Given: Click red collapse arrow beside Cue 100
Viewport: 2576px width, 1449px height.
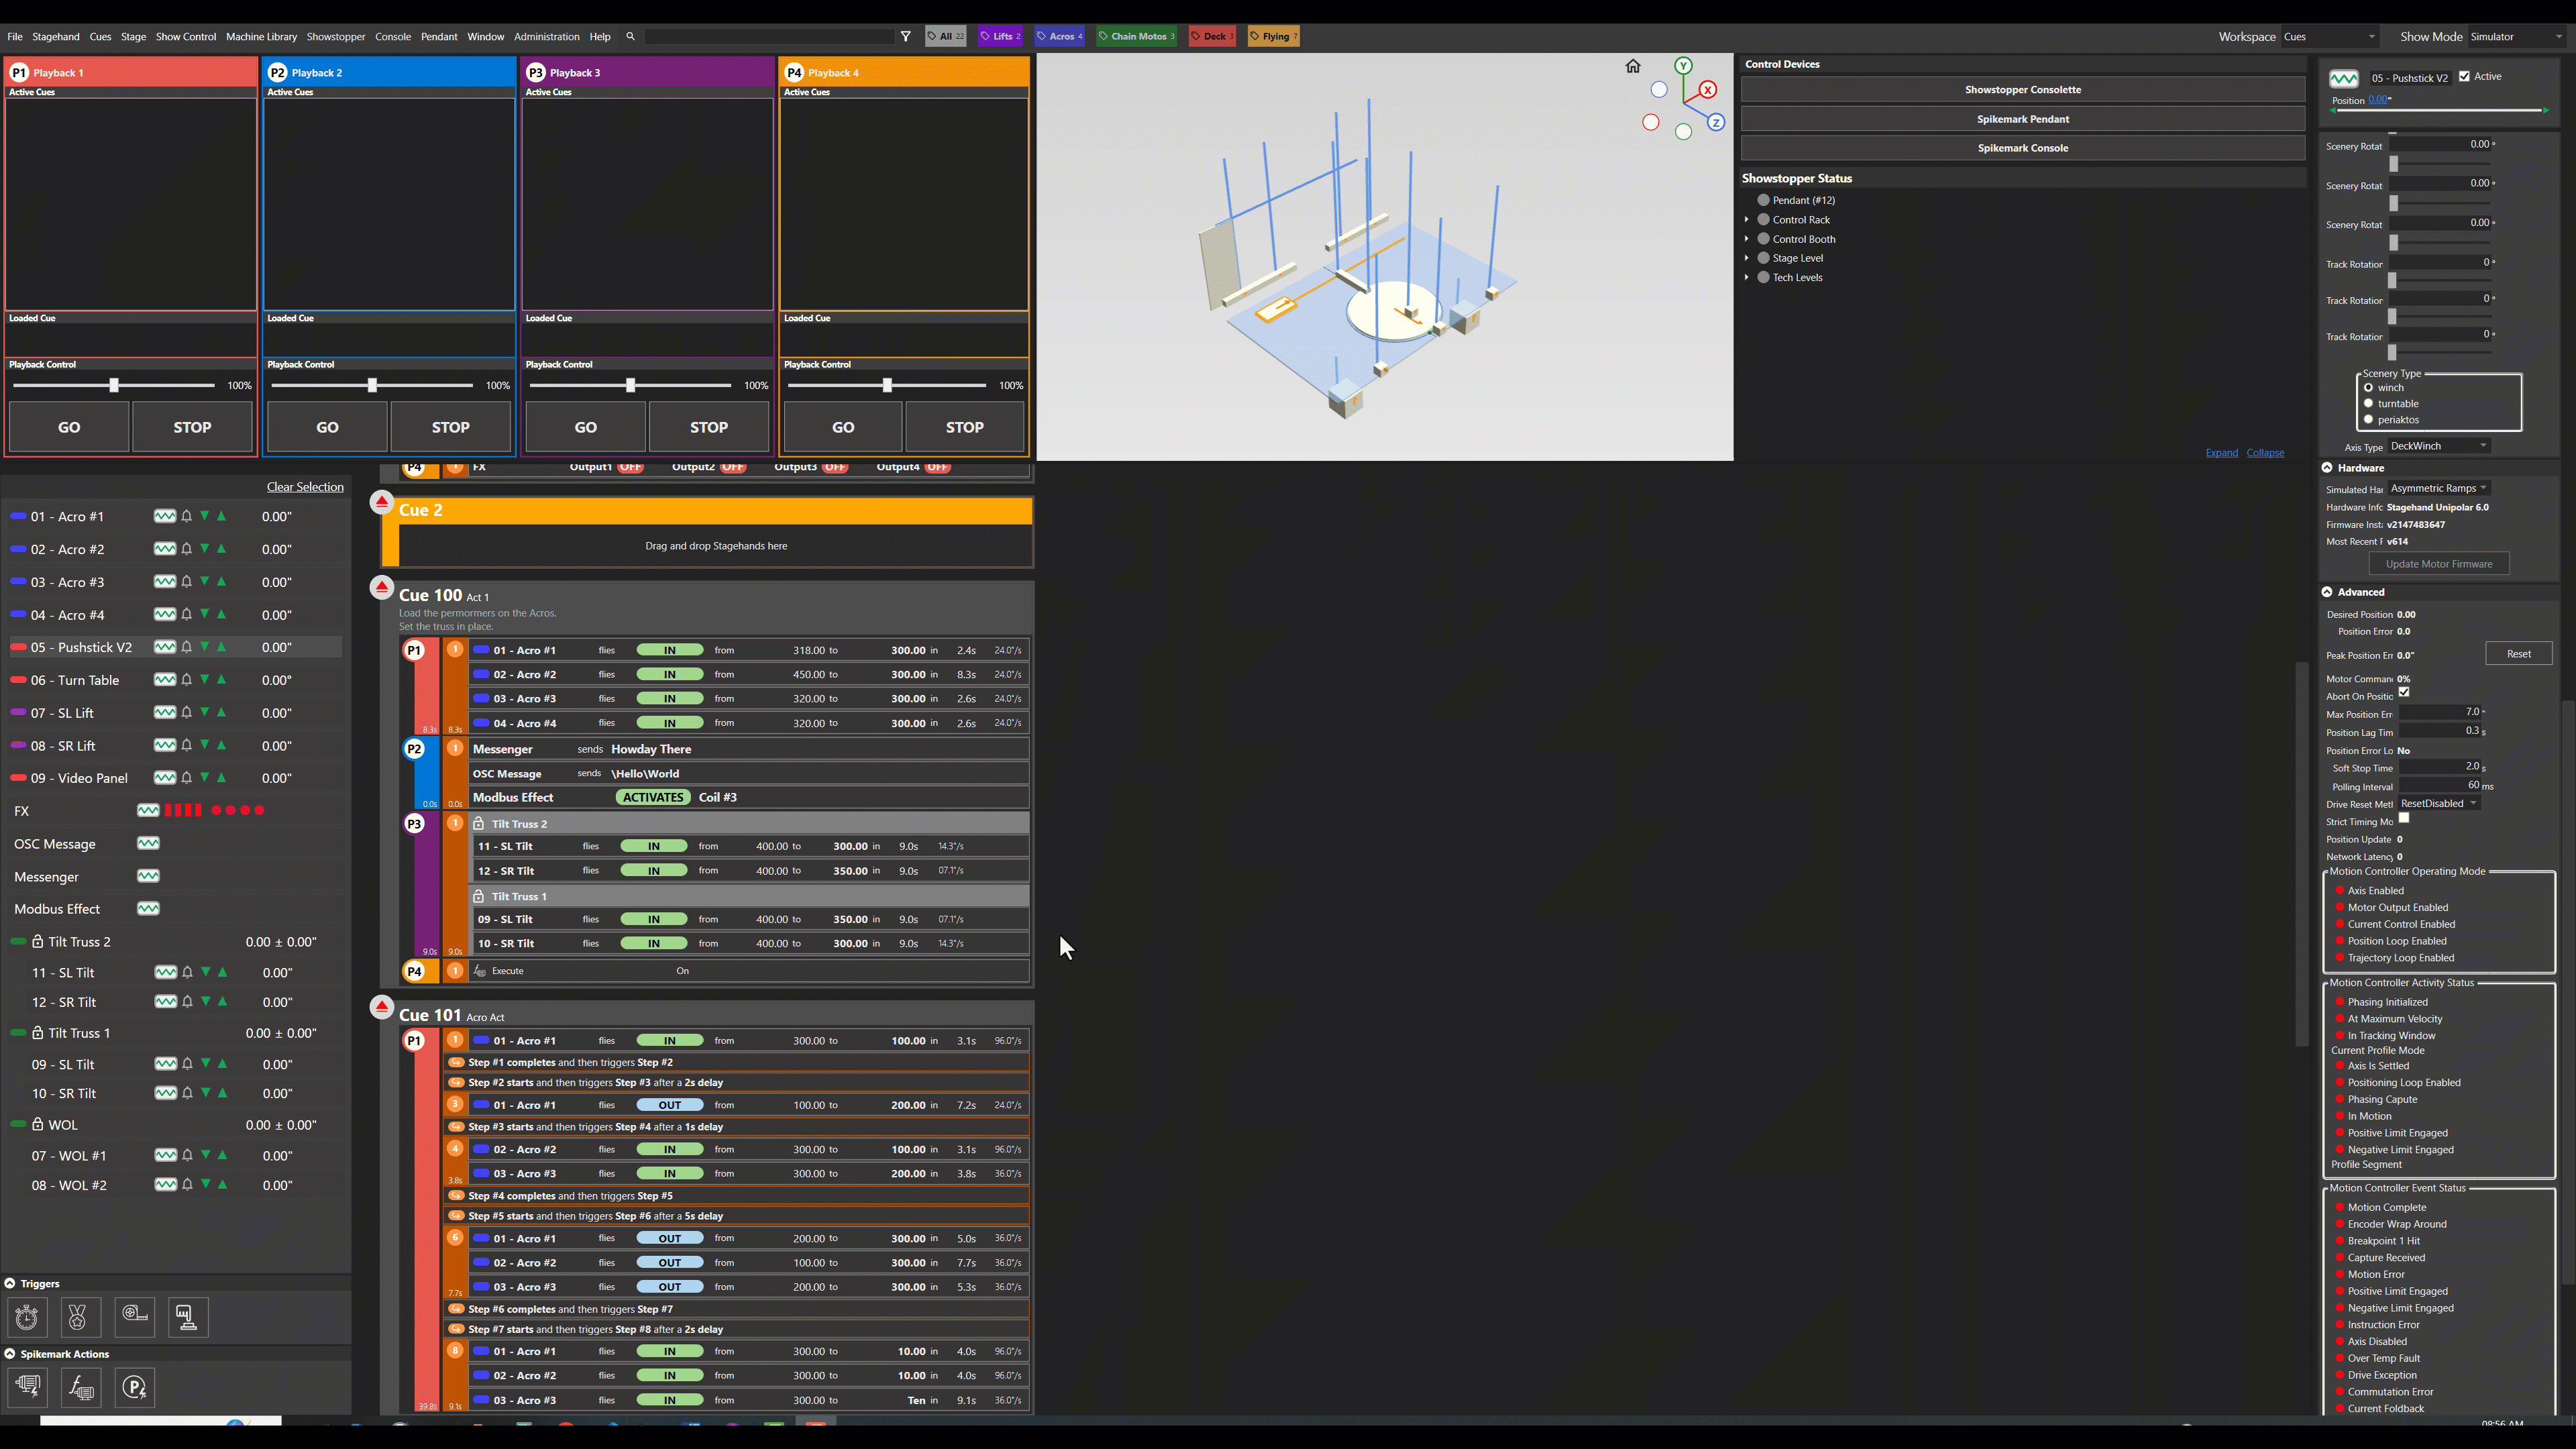Looking at the screenshot, I should [382, 587].
